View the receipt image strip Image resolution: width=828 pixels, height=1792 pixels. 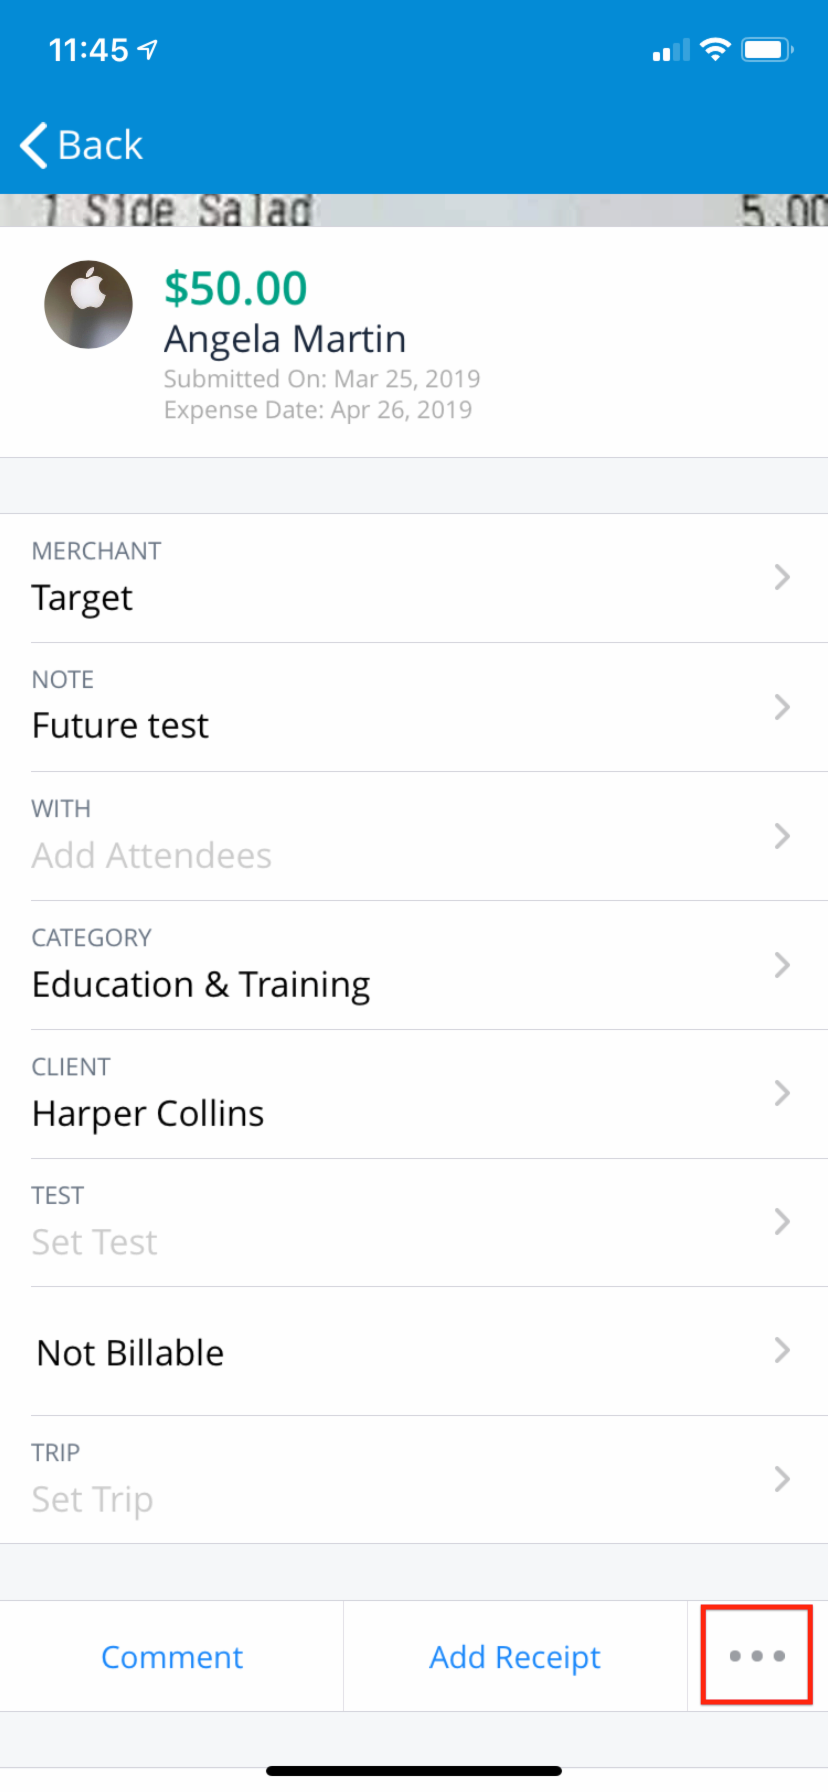[414, 210]
